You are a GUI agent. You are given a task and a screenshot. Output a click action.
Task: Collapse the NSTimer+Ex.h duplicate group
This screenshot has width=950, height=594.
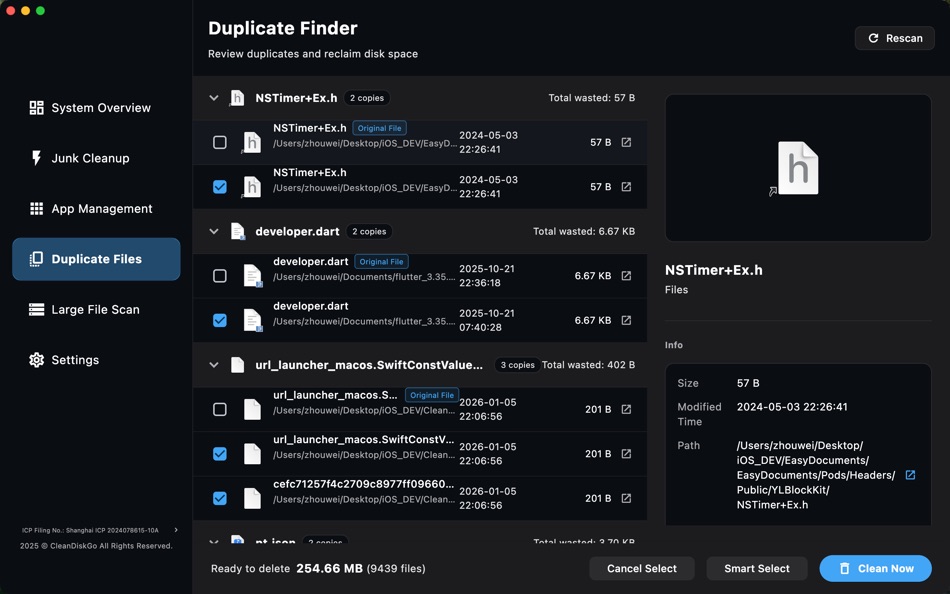[213, 98]
